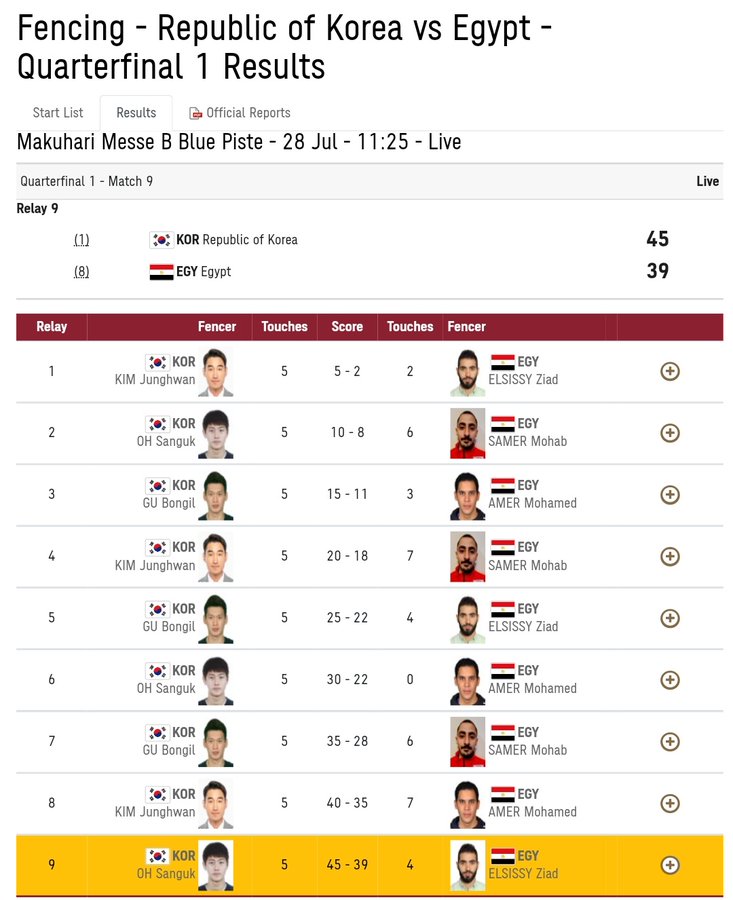Click OH Sanguk's photo in relay 9
This screenshot has height=900, width=733.
[x=215, y=865]
